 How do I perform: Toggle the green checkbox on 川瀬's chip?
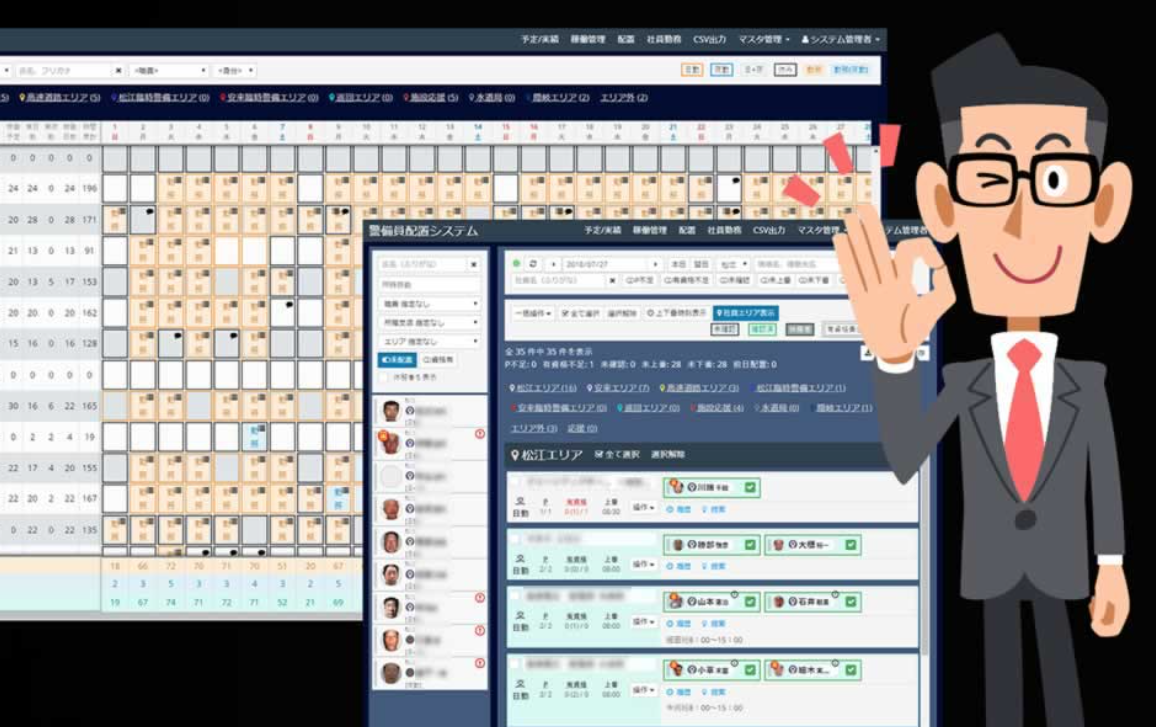pyautogui.click(x=750, y=487)
